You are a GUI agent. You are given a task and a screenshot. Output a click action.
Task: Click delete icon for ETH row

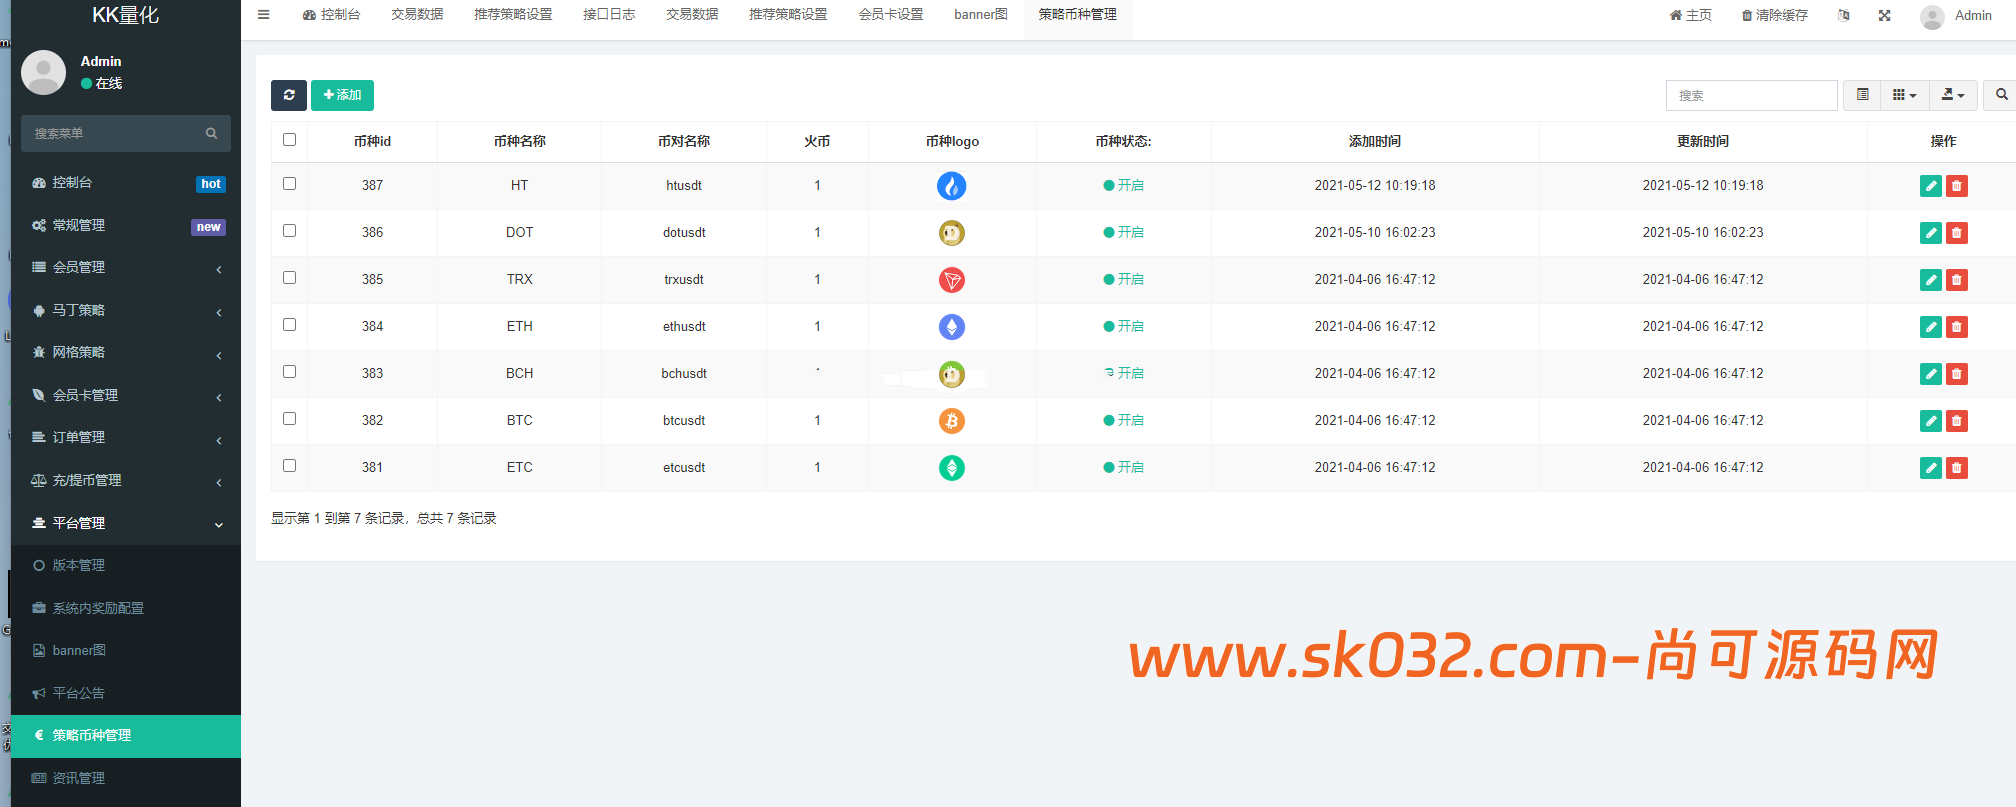click(1957, 327)
